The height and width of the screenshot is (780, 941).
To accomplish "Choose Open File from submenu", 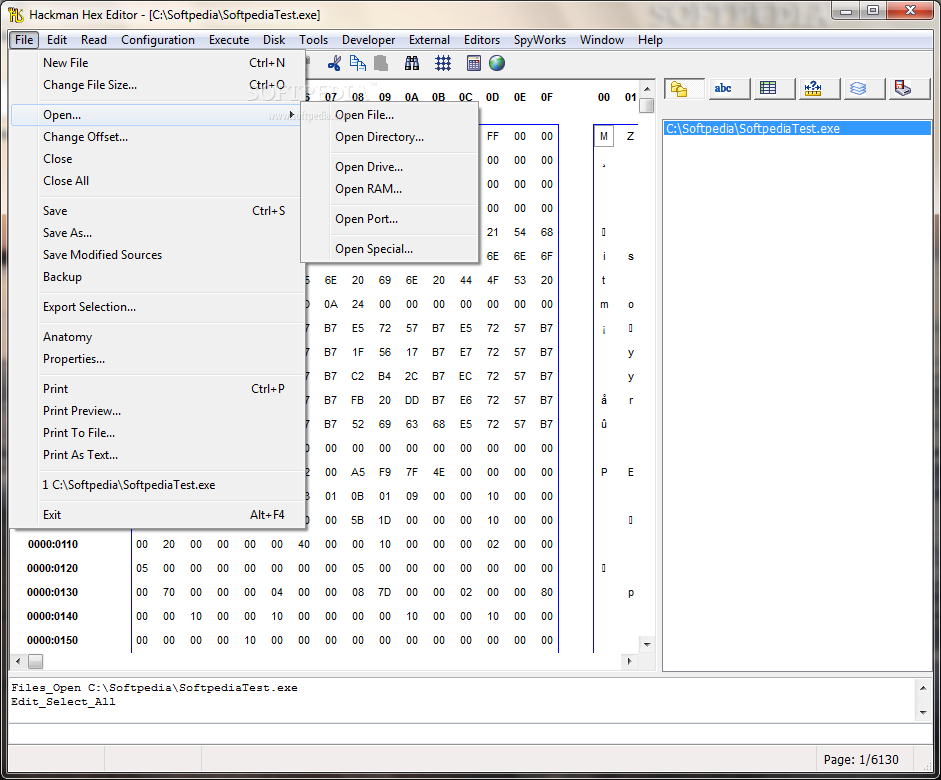I will click(x=389, y=115).
